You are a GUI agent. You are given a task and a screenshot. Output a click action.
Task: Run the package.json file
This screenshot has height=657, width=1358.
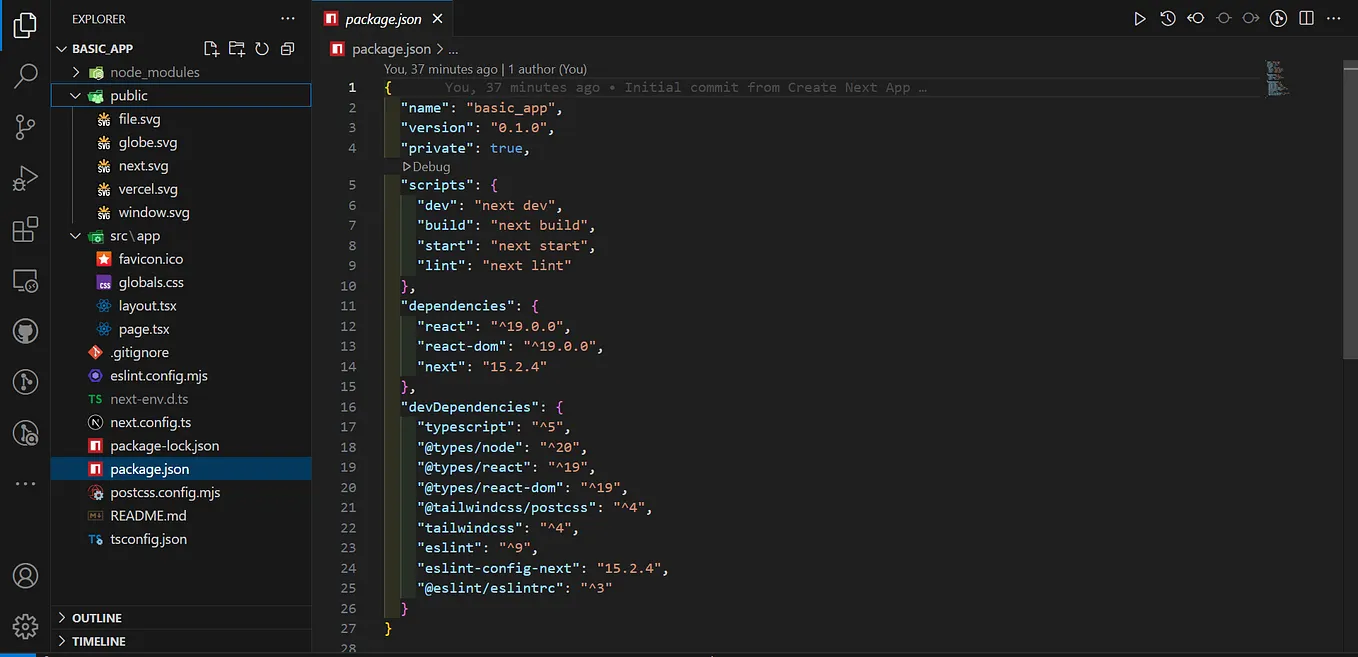[x=1139, y=17]
